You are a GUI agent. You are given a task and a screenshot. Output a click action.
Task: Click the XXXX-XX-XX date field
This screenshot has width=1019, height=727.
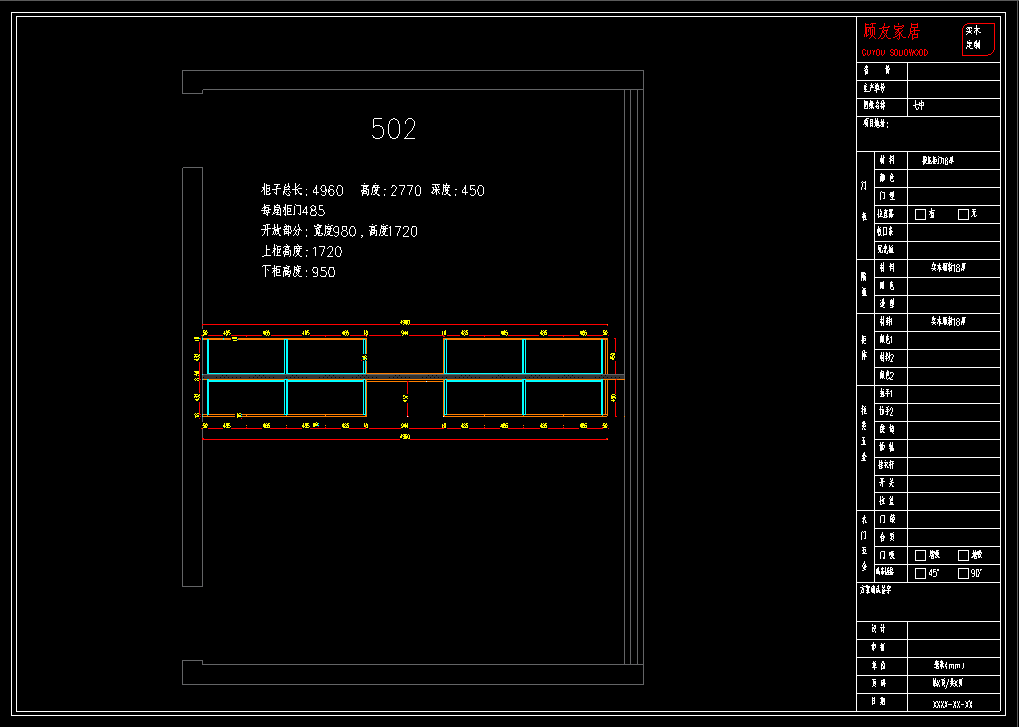pos(952,704)
